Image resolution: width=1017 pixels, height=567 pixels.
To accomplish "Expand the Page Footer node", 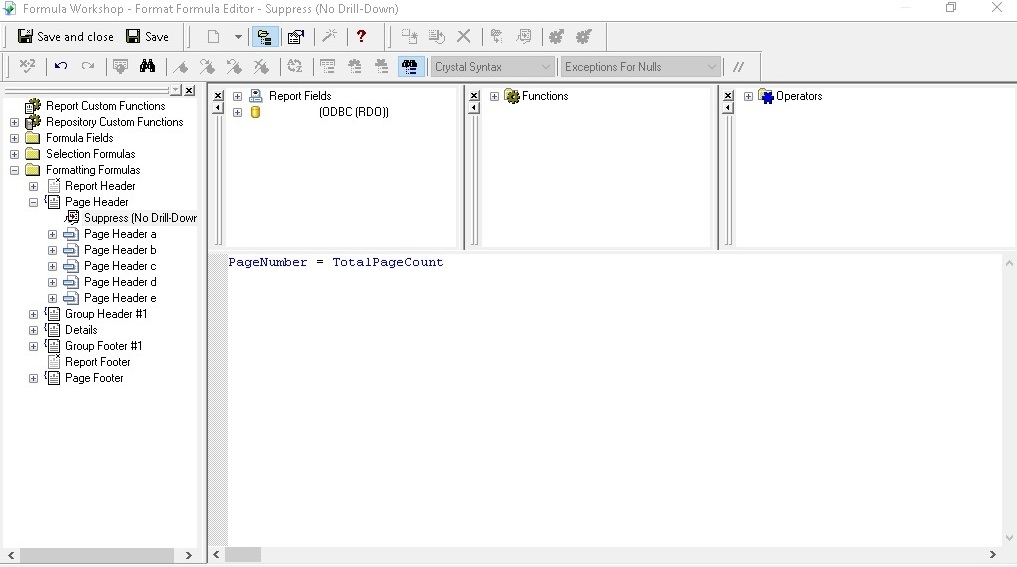I will coord(34,378).
